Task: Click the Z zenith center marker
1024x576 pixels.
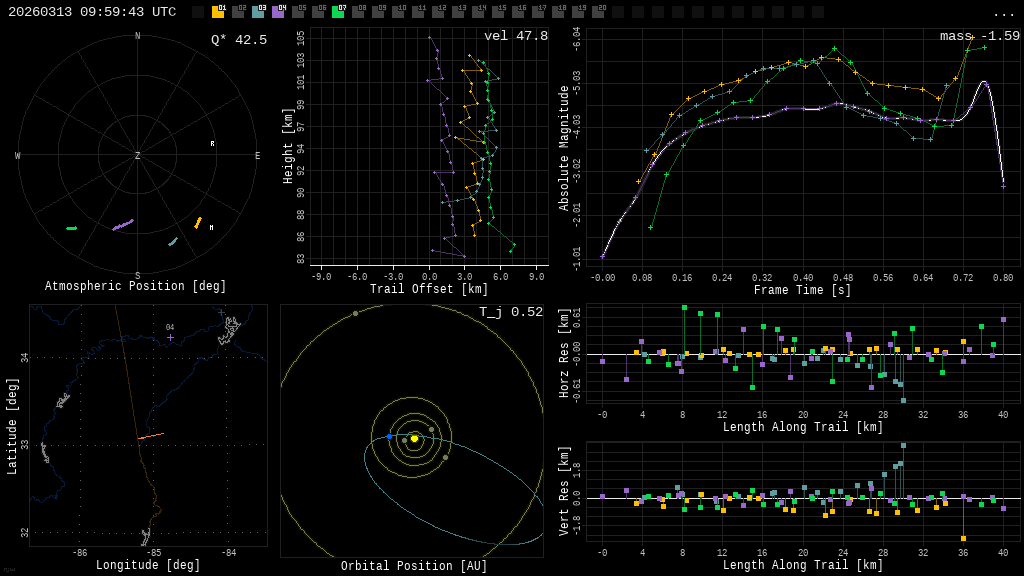Action: pyautogui.click(x=138, y=156)
